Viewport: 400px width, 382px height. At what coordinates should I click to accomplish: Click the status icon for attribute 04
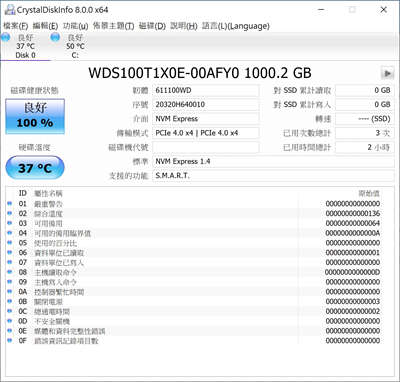pos(10,233)
